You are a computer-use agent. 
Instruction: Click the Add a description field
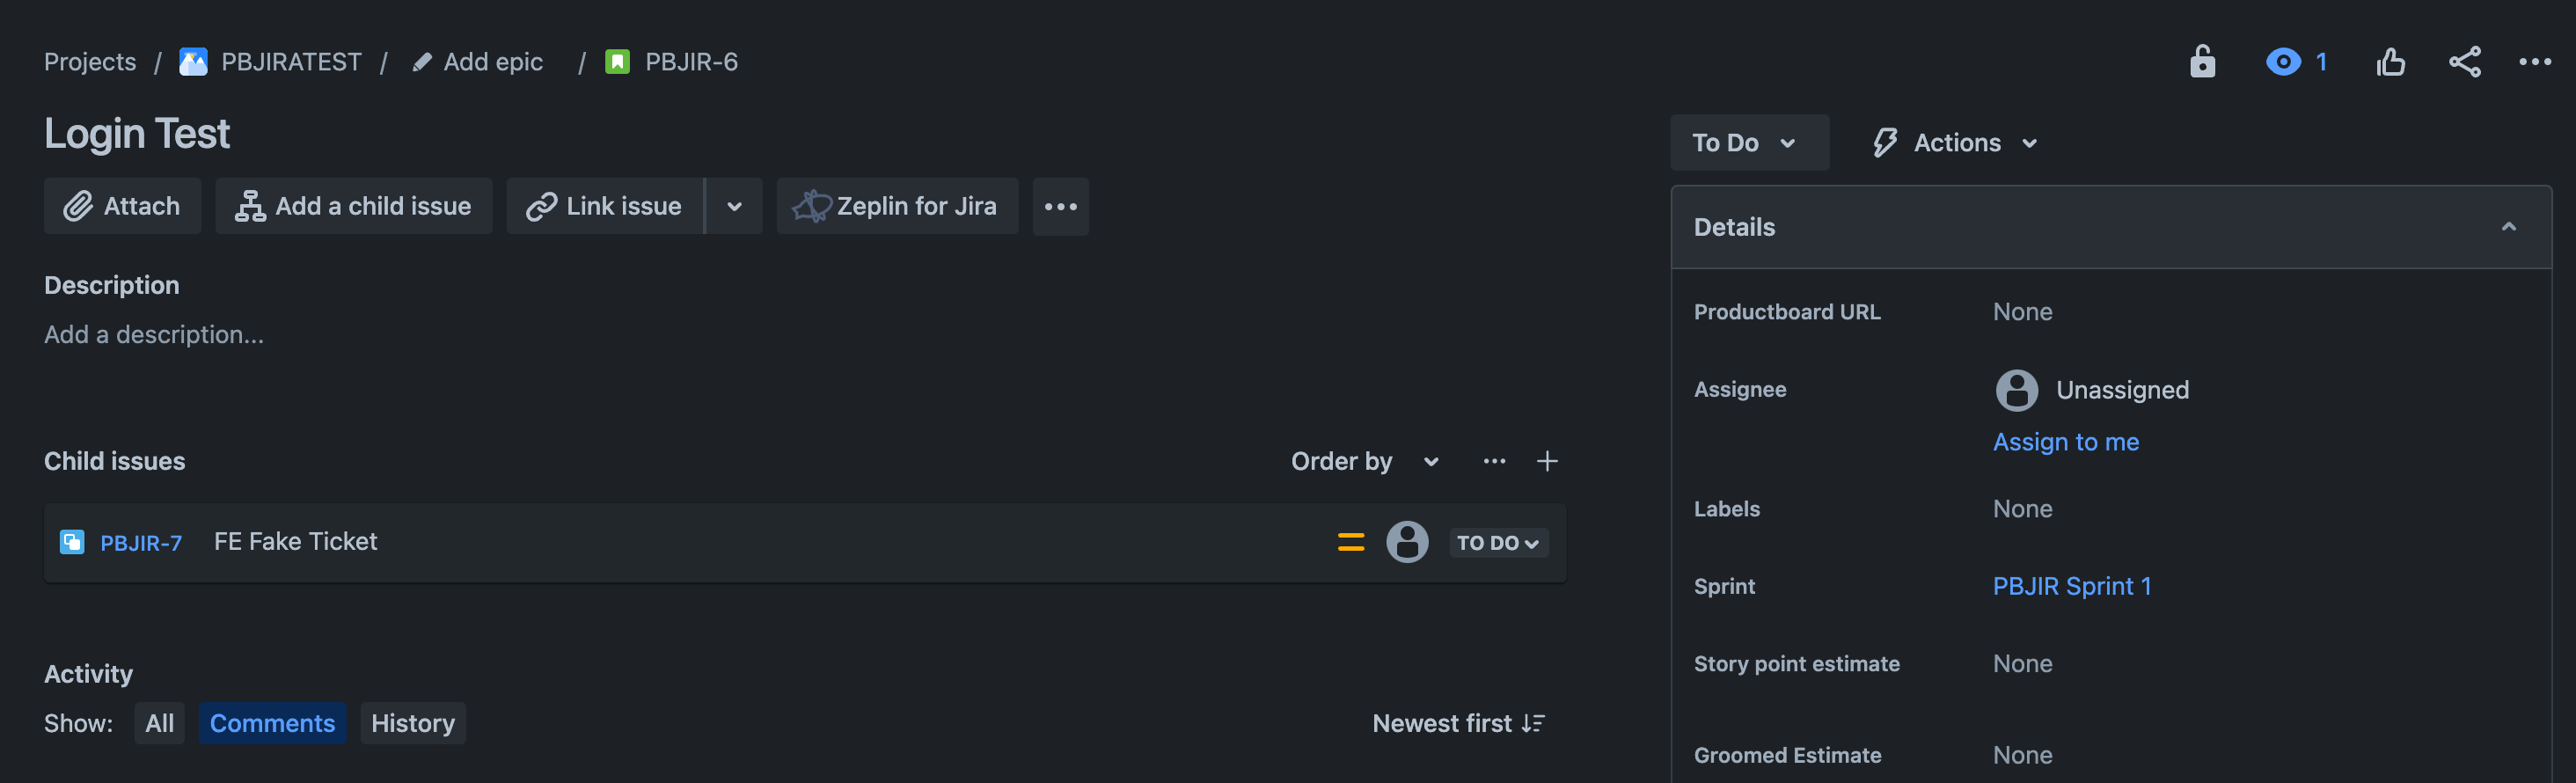154,335
